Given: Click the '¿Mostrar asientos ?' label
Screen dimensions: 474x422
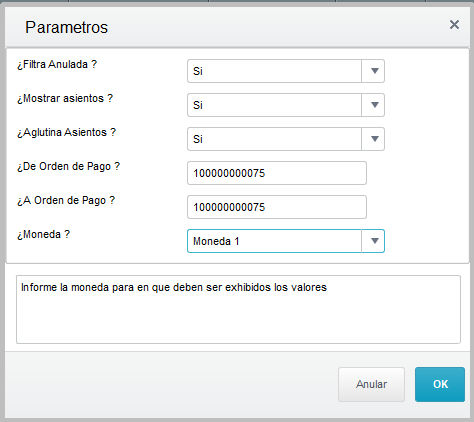Looking at the screenshot, I should point(65,98).
